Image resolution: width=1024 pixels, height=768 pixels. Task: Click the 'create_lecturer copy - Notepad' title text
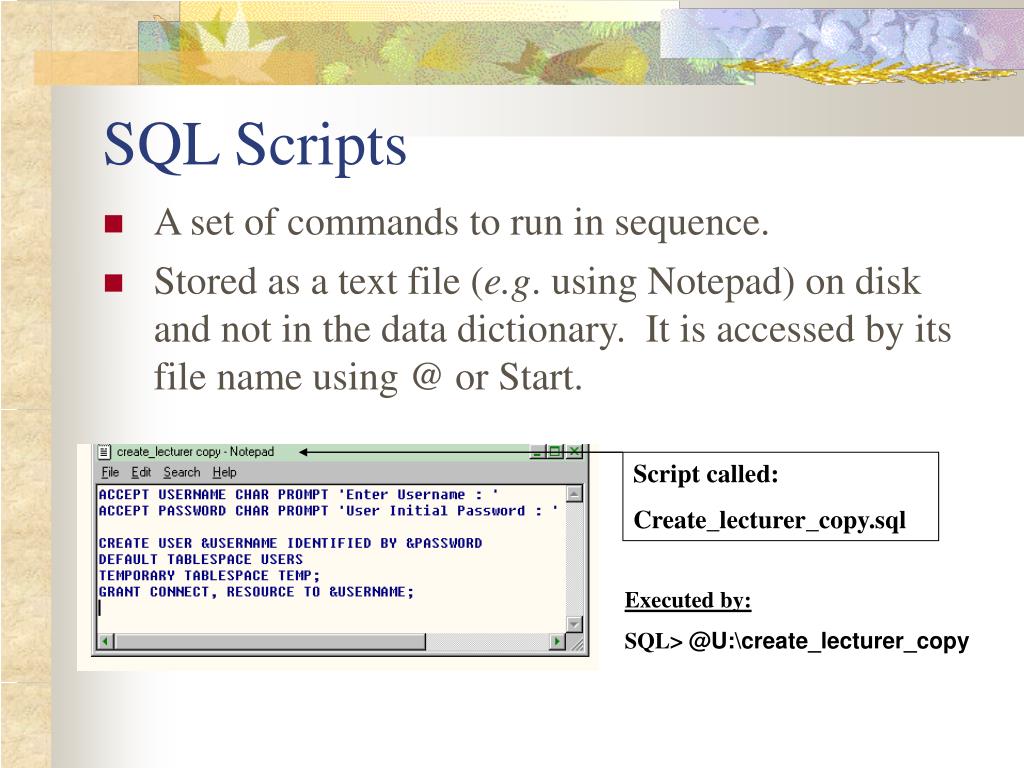pos(195,451)
